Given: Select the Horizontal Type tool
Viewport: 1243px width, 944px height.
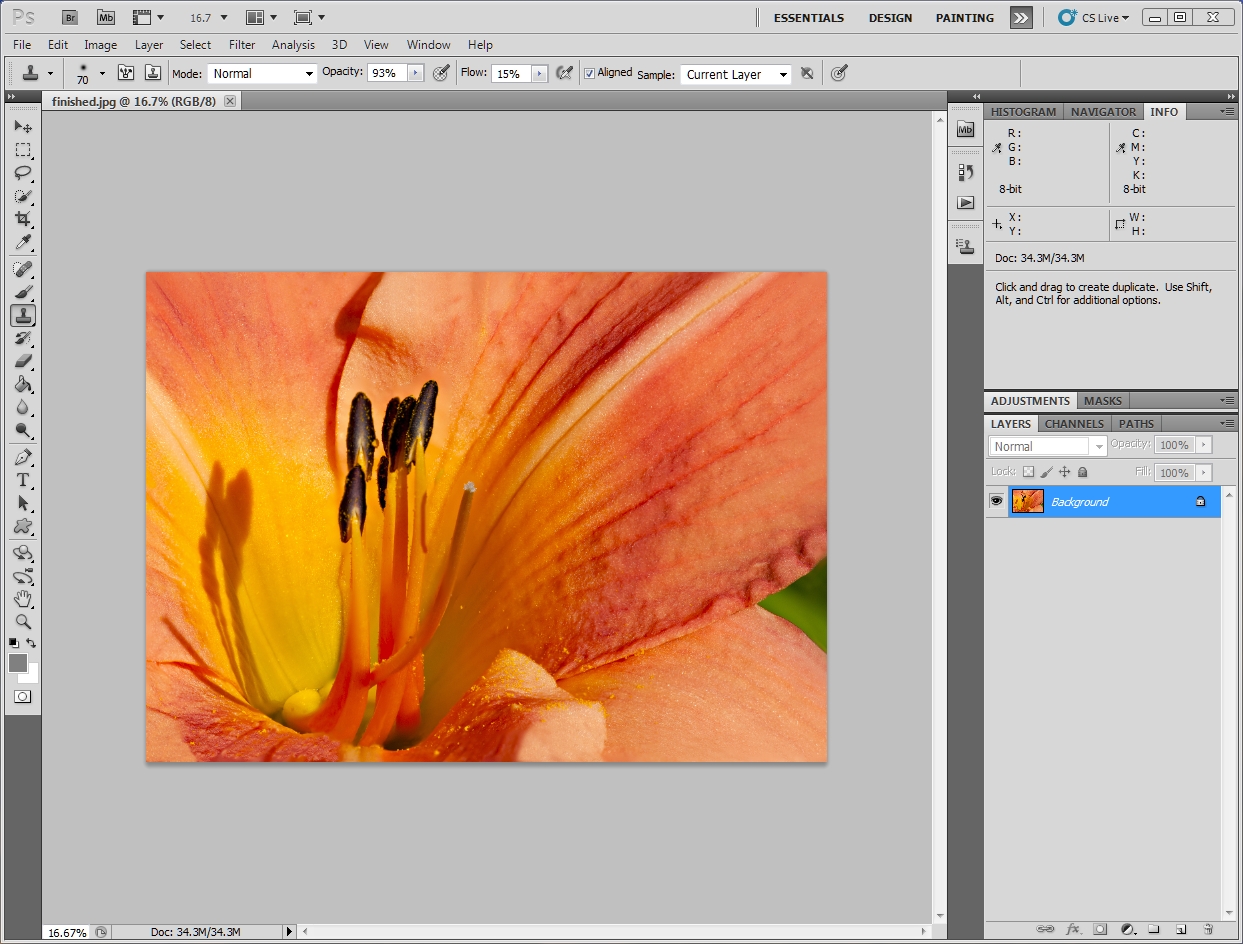Looking at the screenshot, I should (x=23, y=480).
